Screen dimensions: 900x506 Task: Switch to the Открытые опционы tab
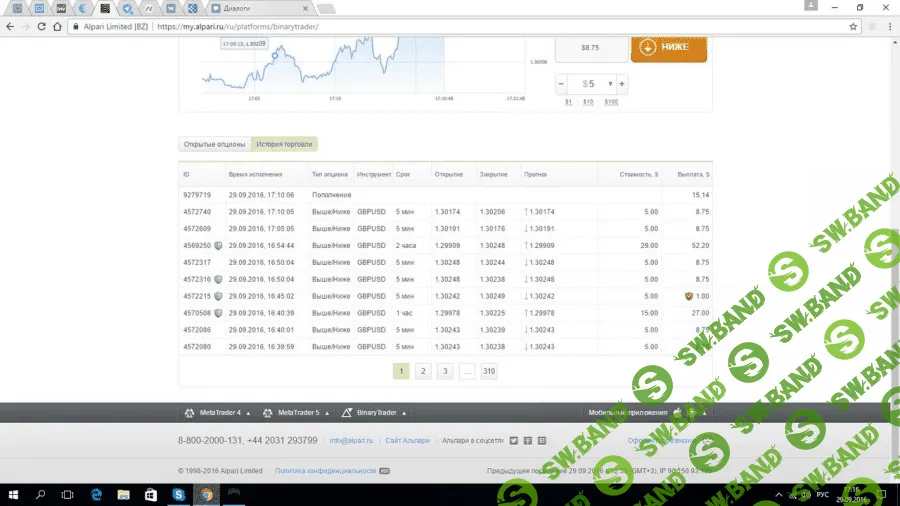point(214,144)
